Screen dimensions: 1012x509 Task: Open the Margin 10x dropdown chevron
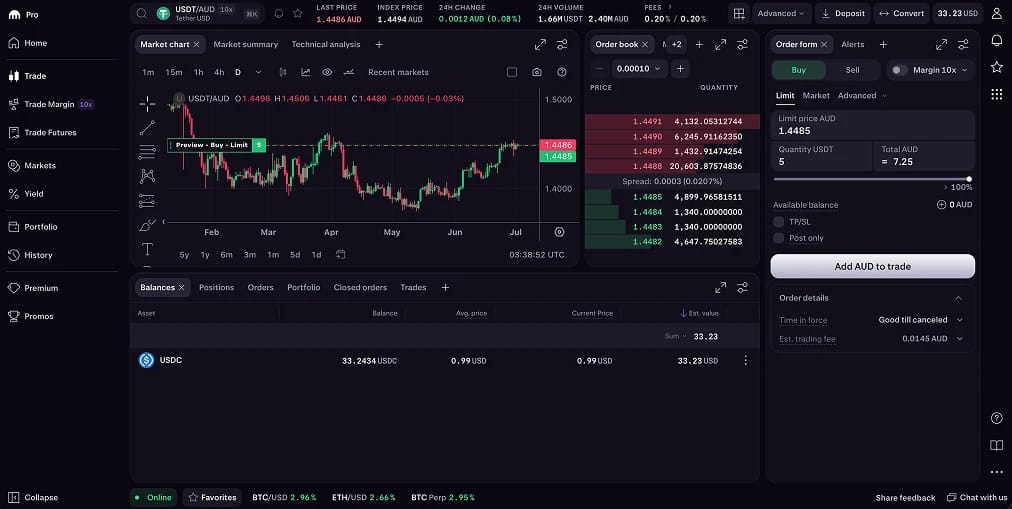click(x=965, y=70)
